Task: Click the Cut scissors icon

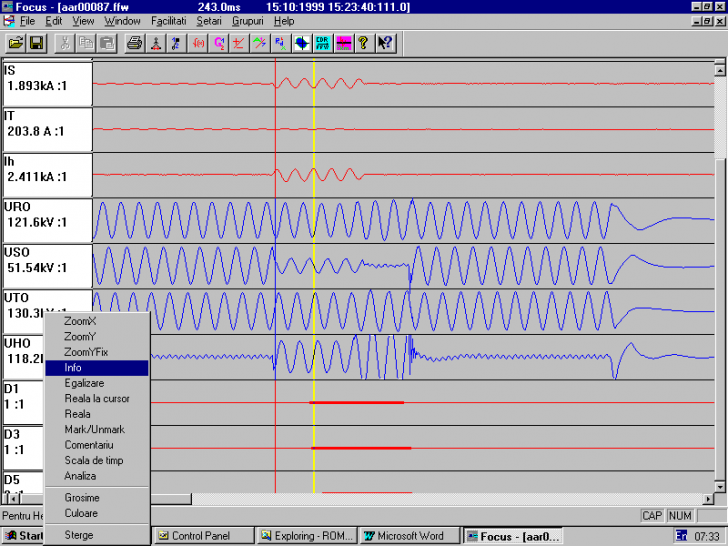Action: (x=64, y=43)
